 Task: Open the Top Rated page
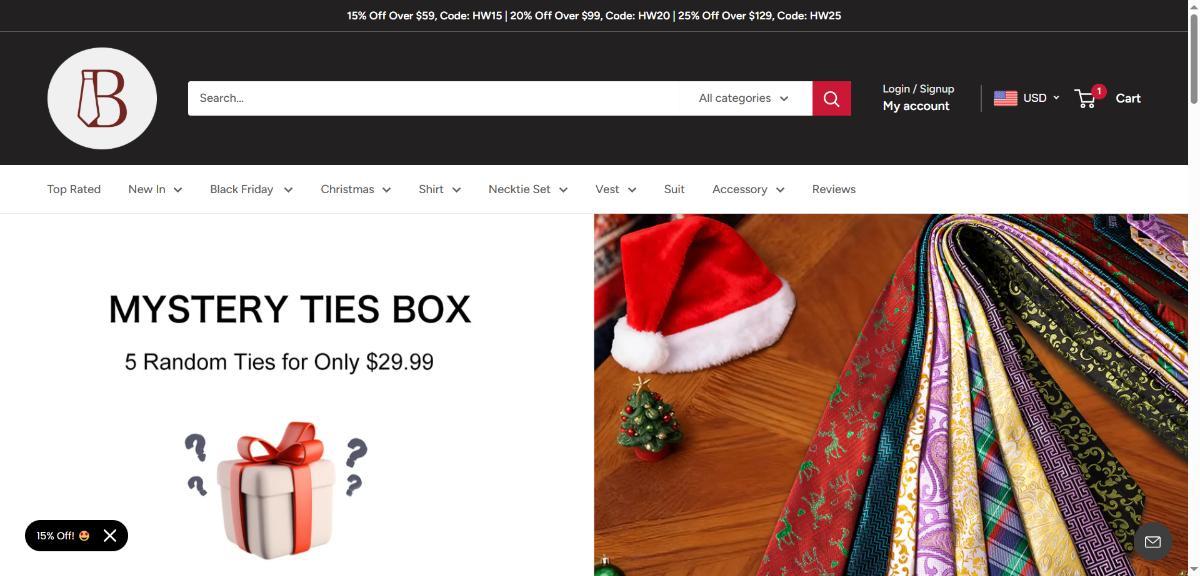coord(74,189)
